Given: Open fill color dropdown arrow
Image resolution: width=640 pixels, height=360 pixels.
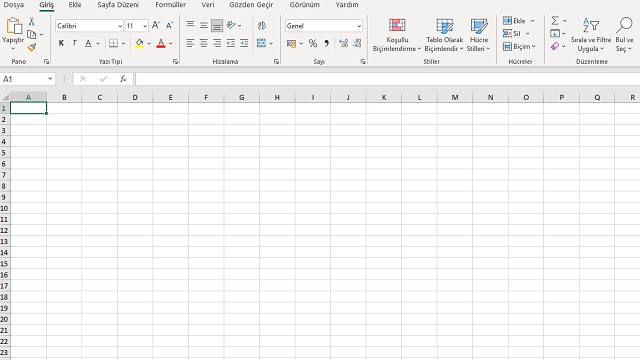Looking at the screenshot, I should click(149, 43).
